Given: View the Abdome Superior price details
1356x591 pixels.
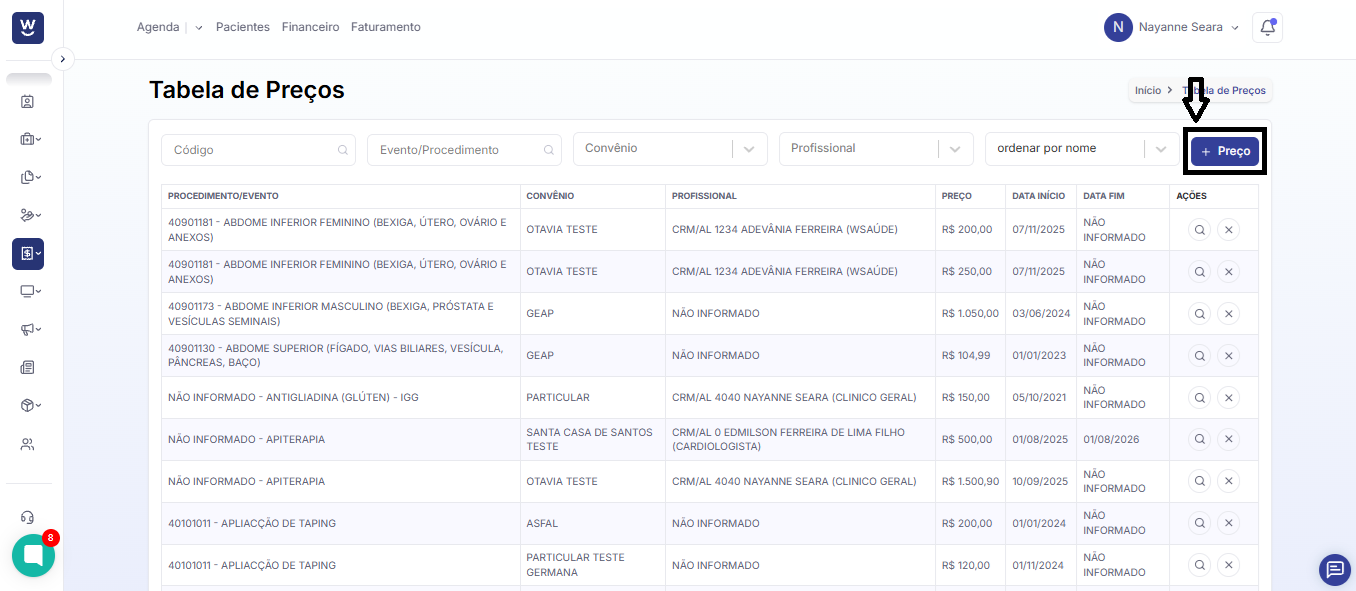Looking at the screenshot, I should click(x=1199, y=356).
